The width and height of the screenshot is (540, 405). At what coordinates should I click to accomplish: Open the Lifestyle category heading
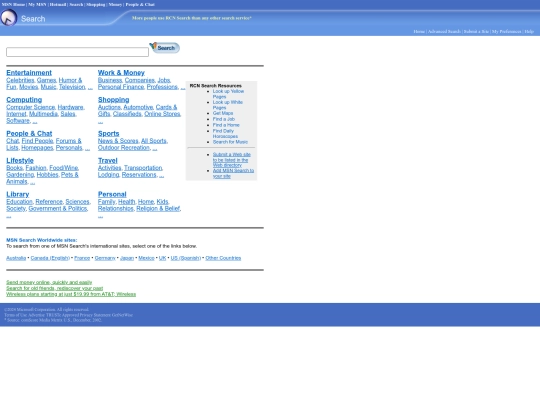pos(20,160)
